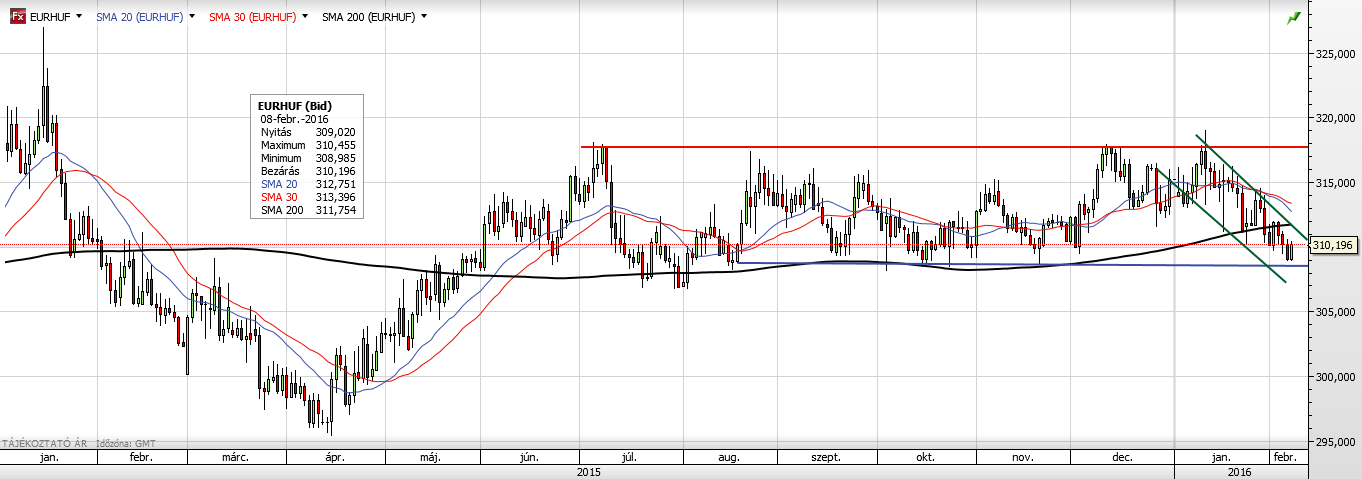
Task: Click the SMA 20 312,751 info row
Action: [x=308, y=184]
